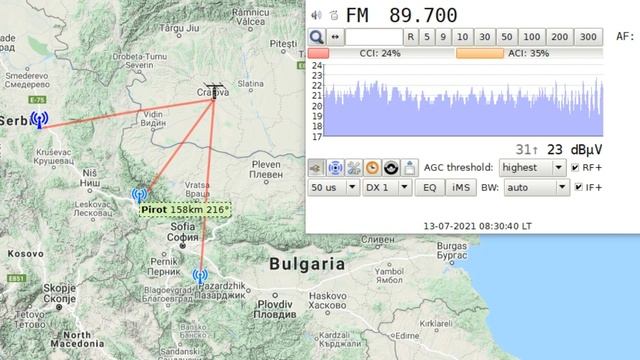
Task: Click the signal level graph
Action: coord(463,100)
